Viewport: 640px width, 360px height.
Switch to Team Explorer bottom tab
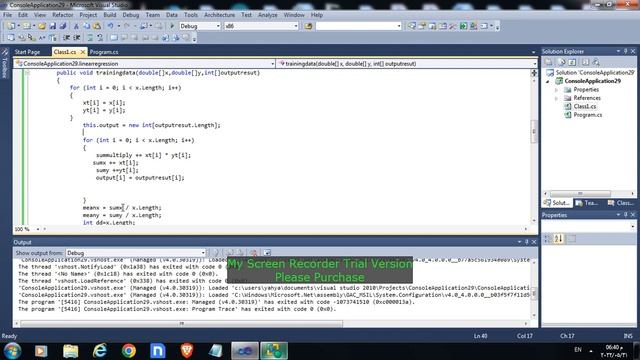tap(586, 203)
